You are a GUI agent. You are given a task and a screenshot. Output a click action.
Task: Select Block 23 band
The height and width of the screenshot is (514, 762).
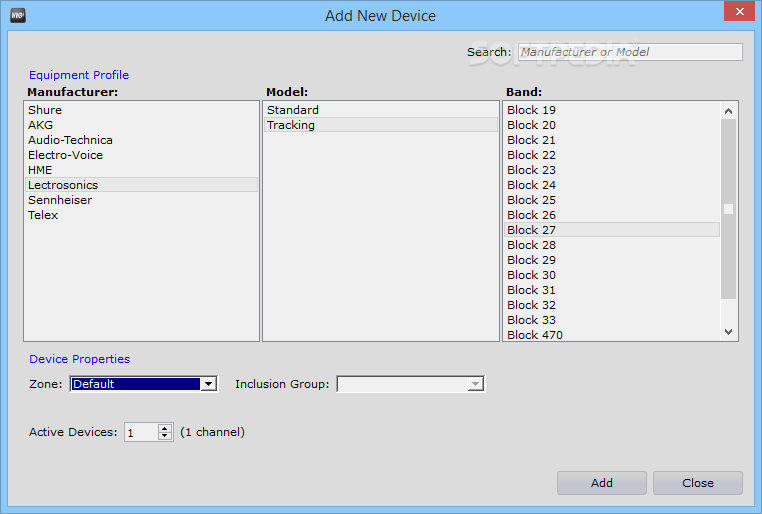612,170
